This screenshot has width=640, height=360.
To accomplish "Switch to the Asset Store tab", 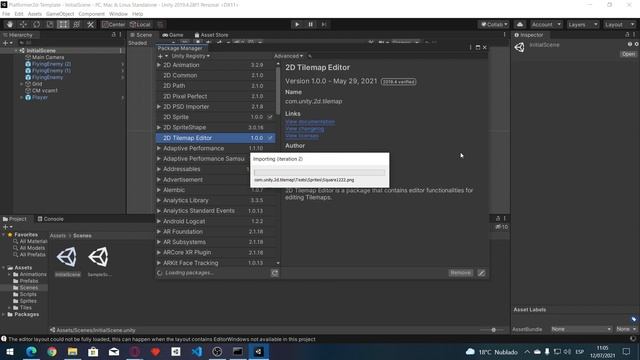I will click(211, 35).
